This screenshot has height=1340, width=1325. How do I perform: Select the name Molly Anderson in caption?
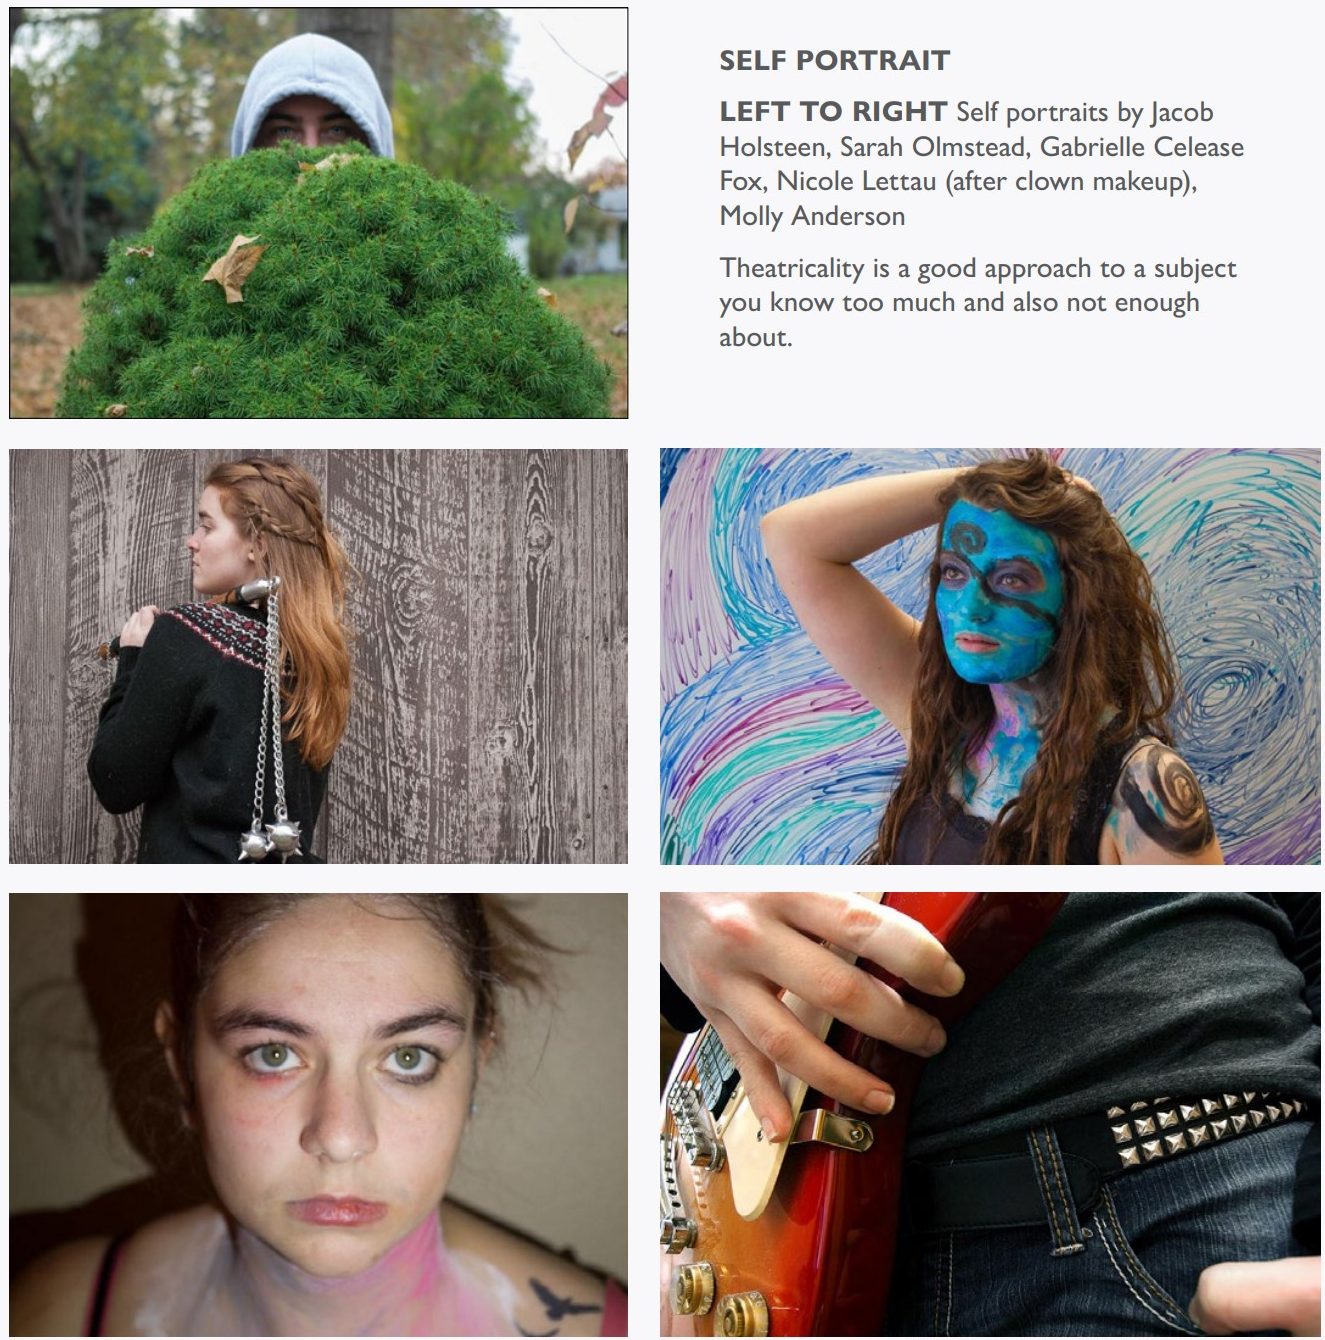click(x=812, y=216)
